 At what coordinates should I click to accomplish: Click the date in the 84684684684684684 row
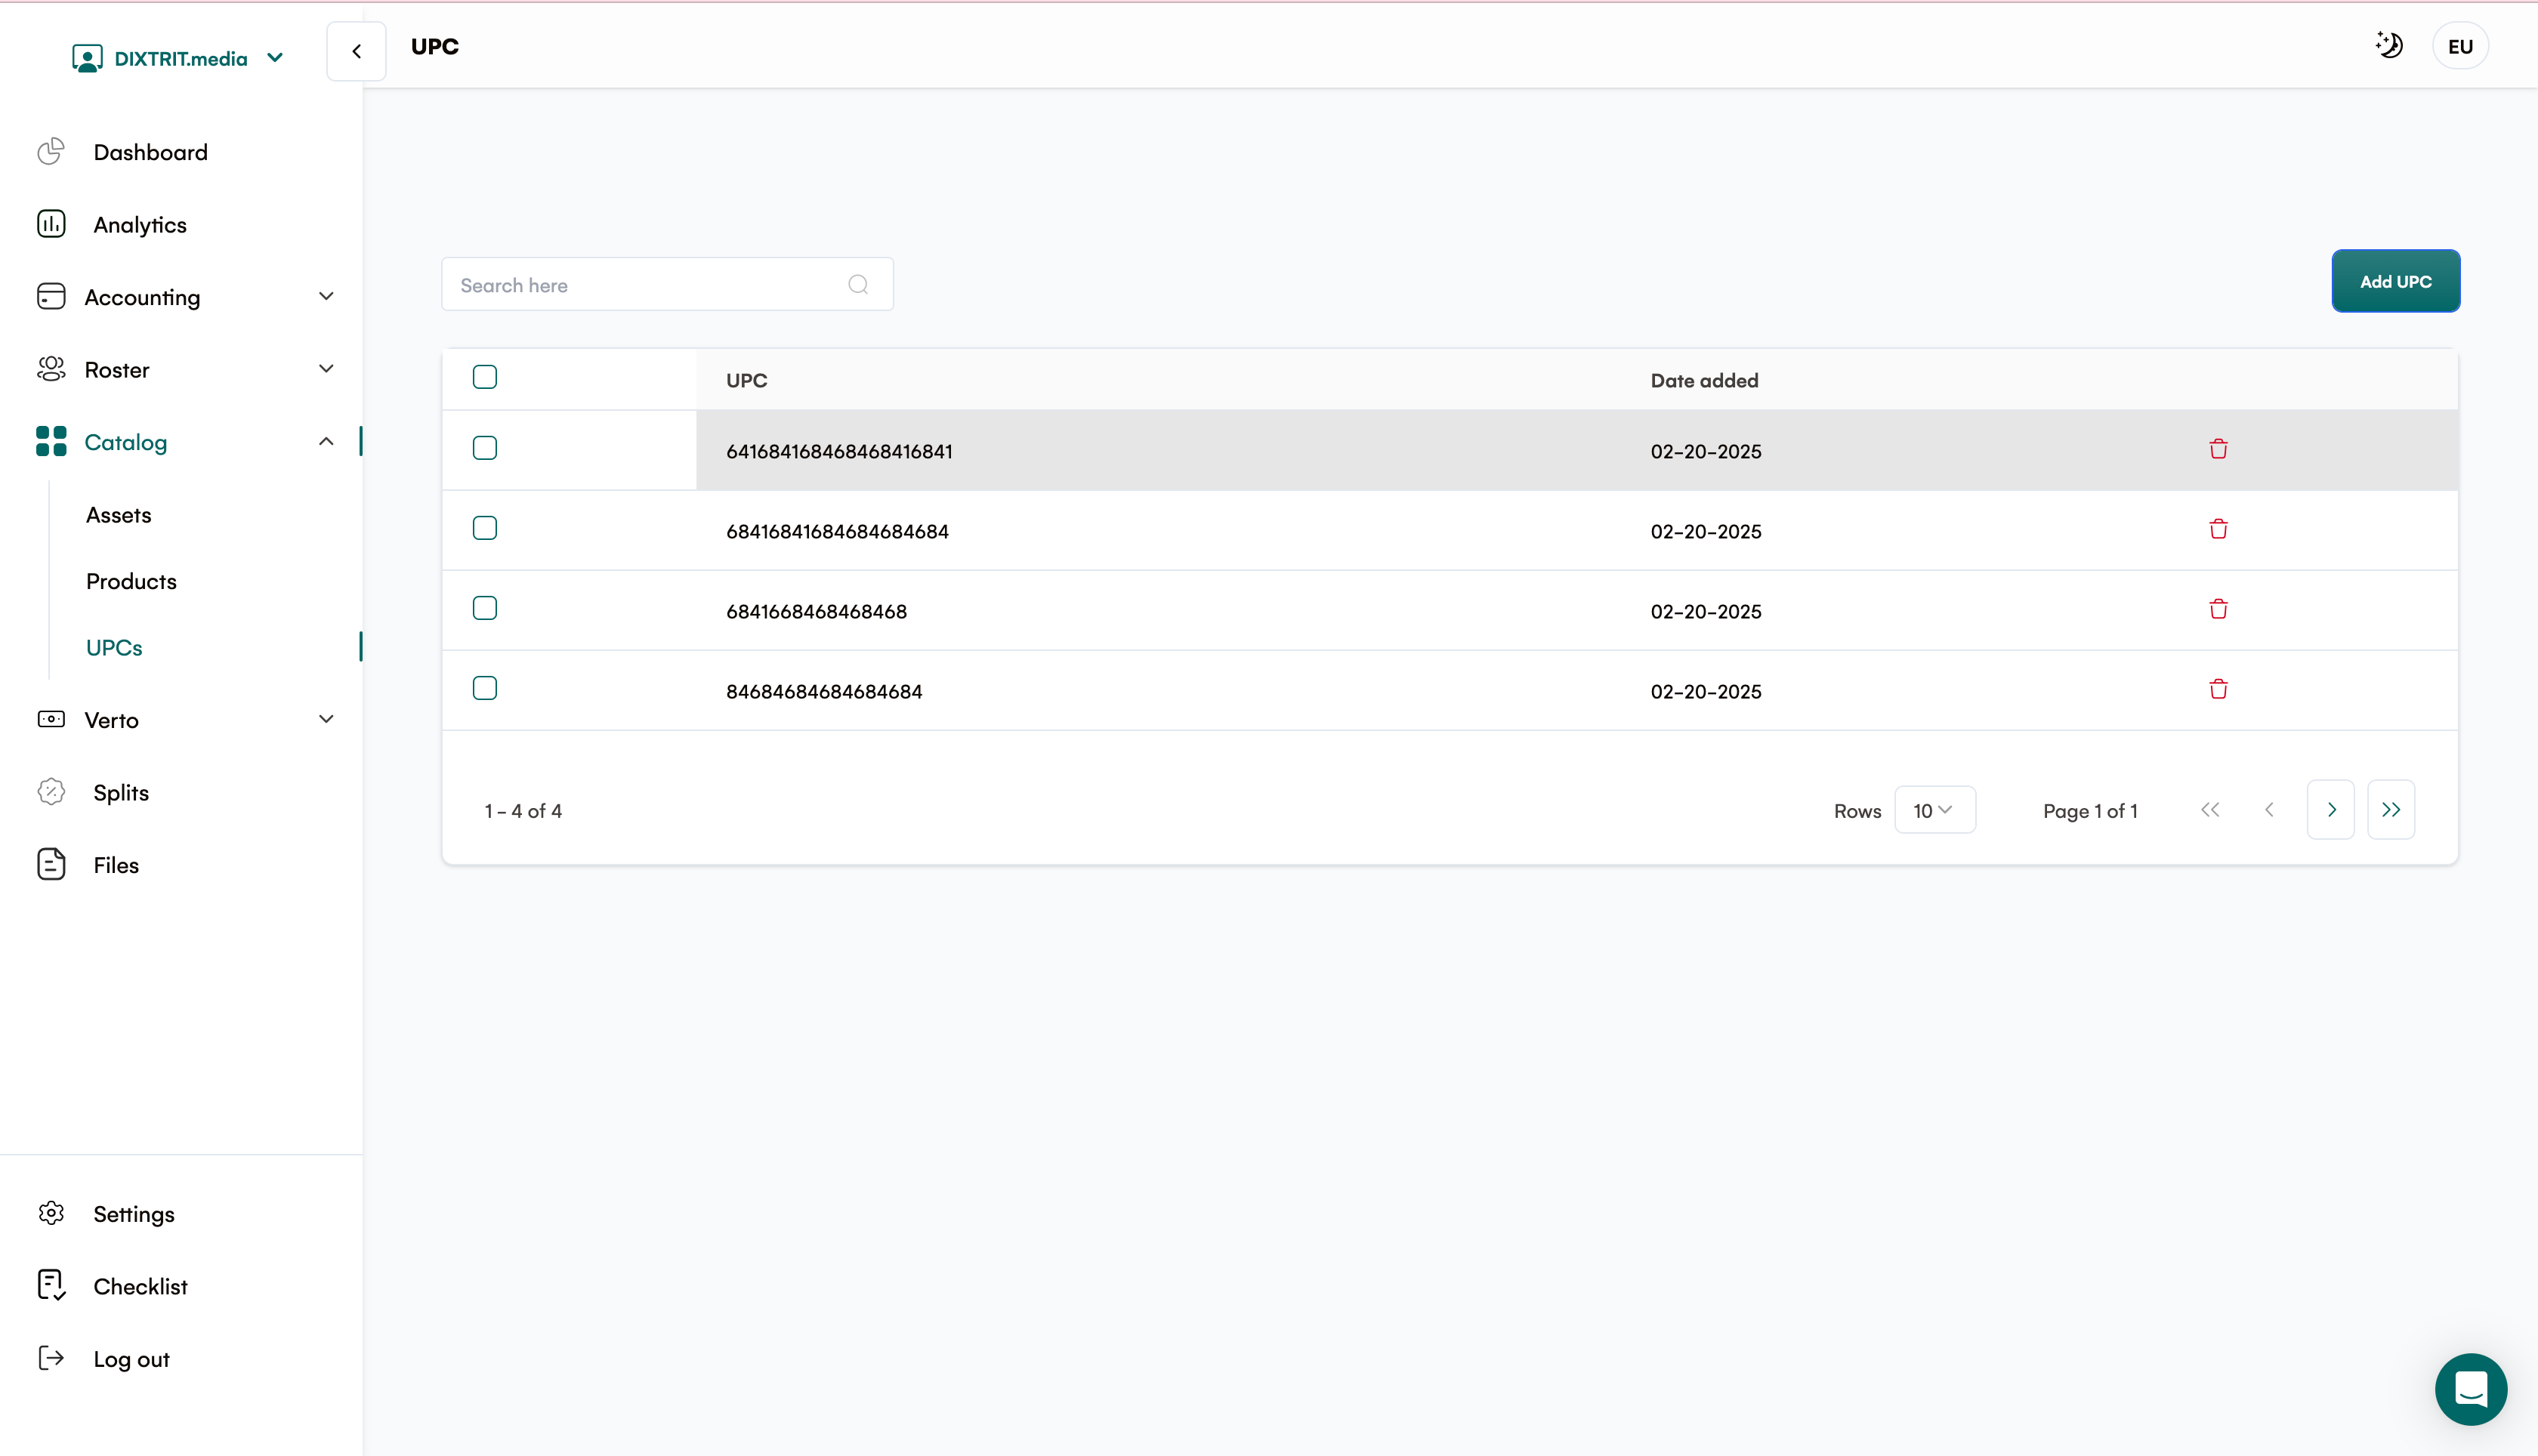point(1706,691)
